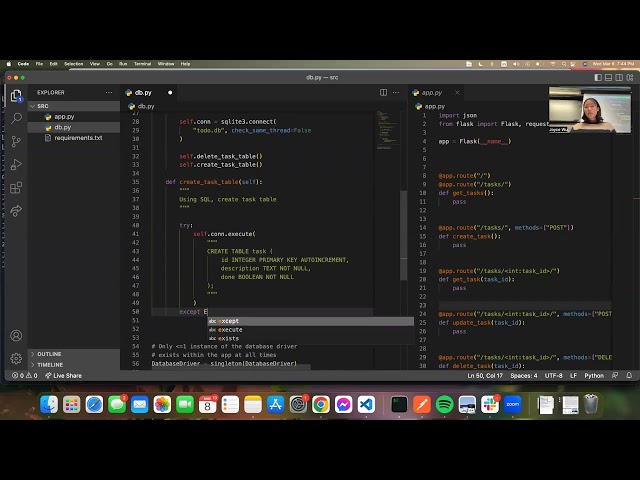The image size is (640, 480).
Task: Open the Customize Layout button
Action: pyautogui.click(x=630, y=78)
